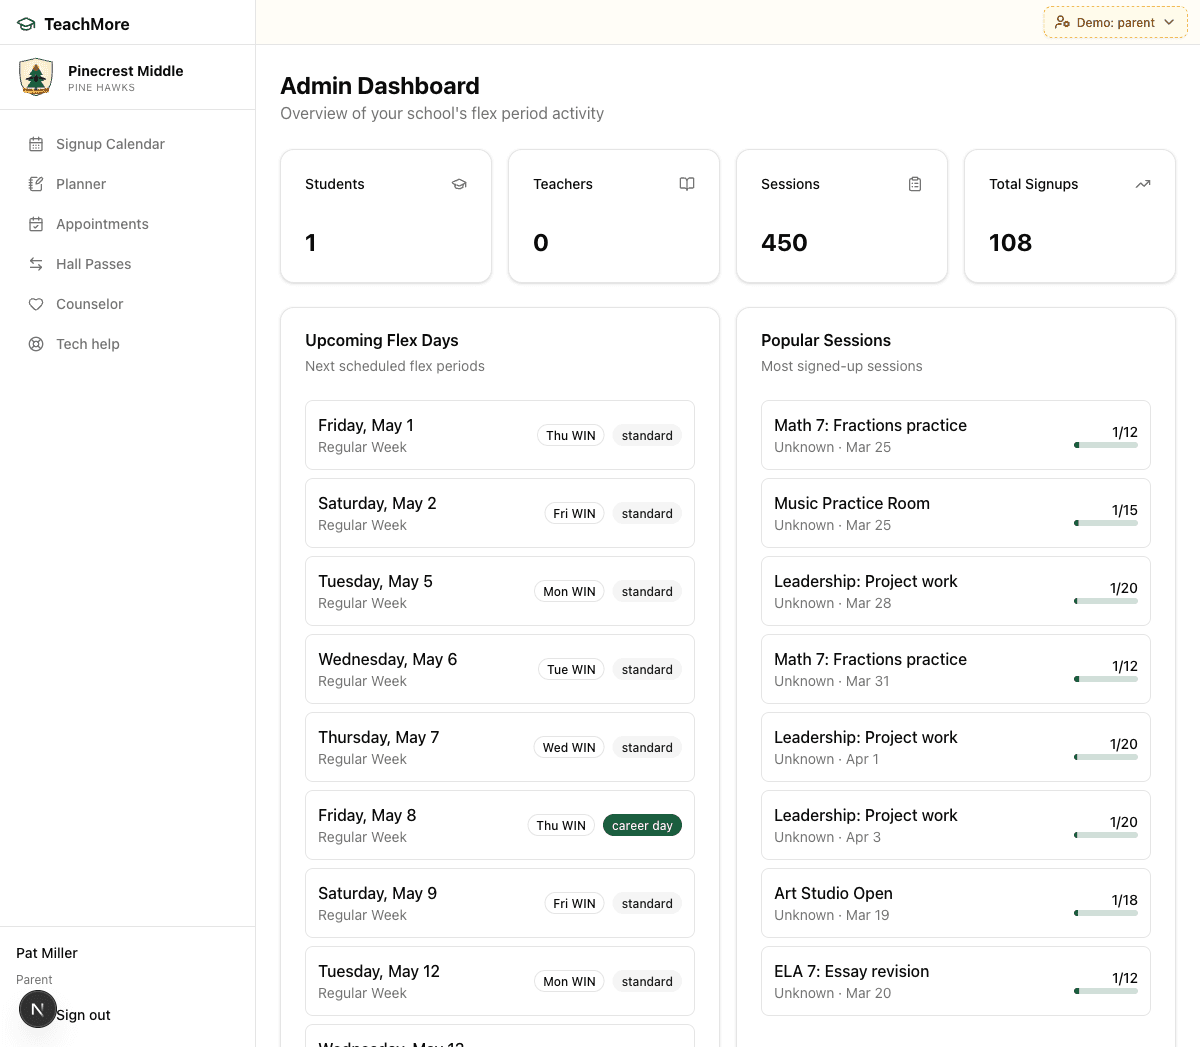
Task: Click the Upcoming Flex Days heading
Action: (382, 340)
